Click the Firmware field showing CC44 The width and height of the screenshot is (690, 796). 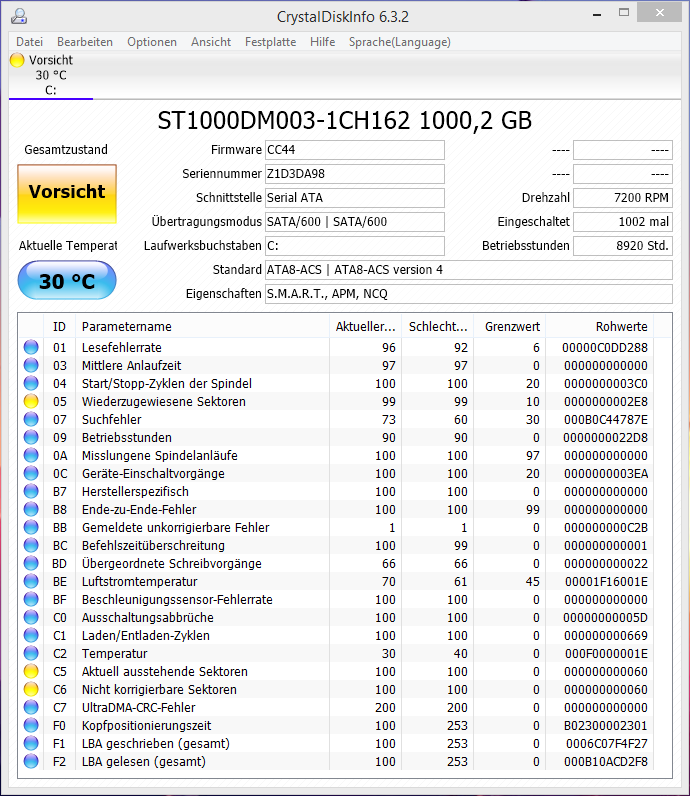click(355, 150)
